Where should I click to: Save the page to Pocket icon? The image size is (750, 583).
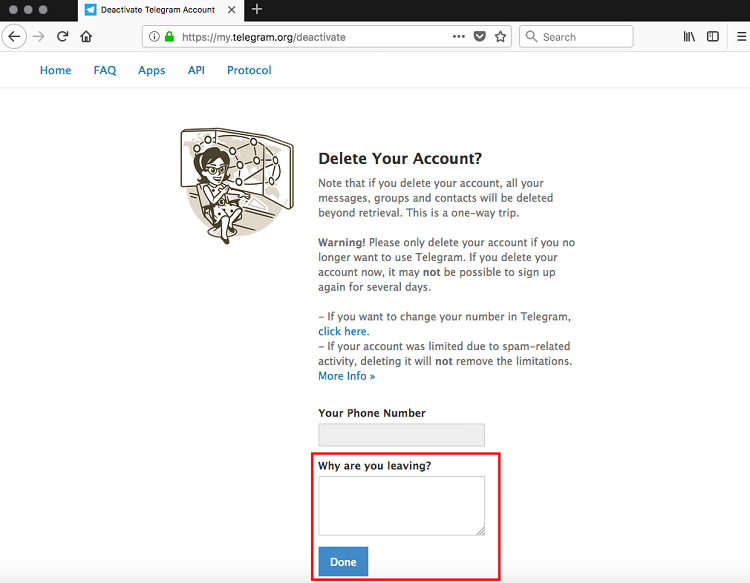point(480,37)
